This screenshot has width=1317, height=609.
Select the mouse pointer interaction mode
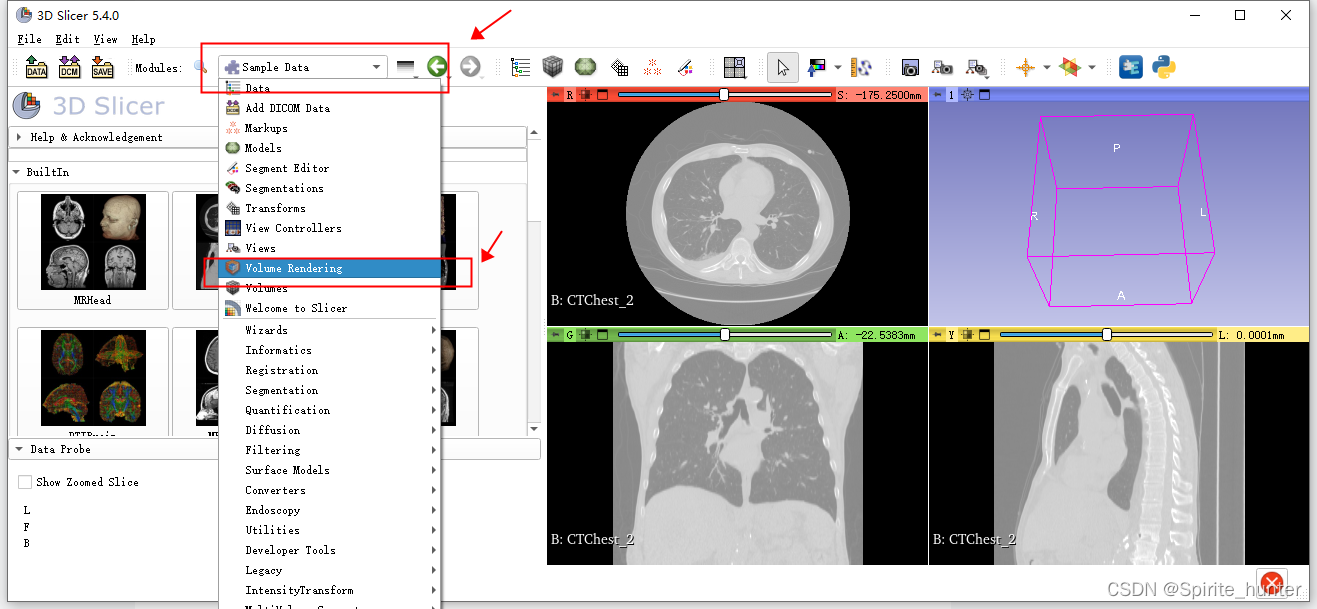pyautogui.click(x=783, y=67)
